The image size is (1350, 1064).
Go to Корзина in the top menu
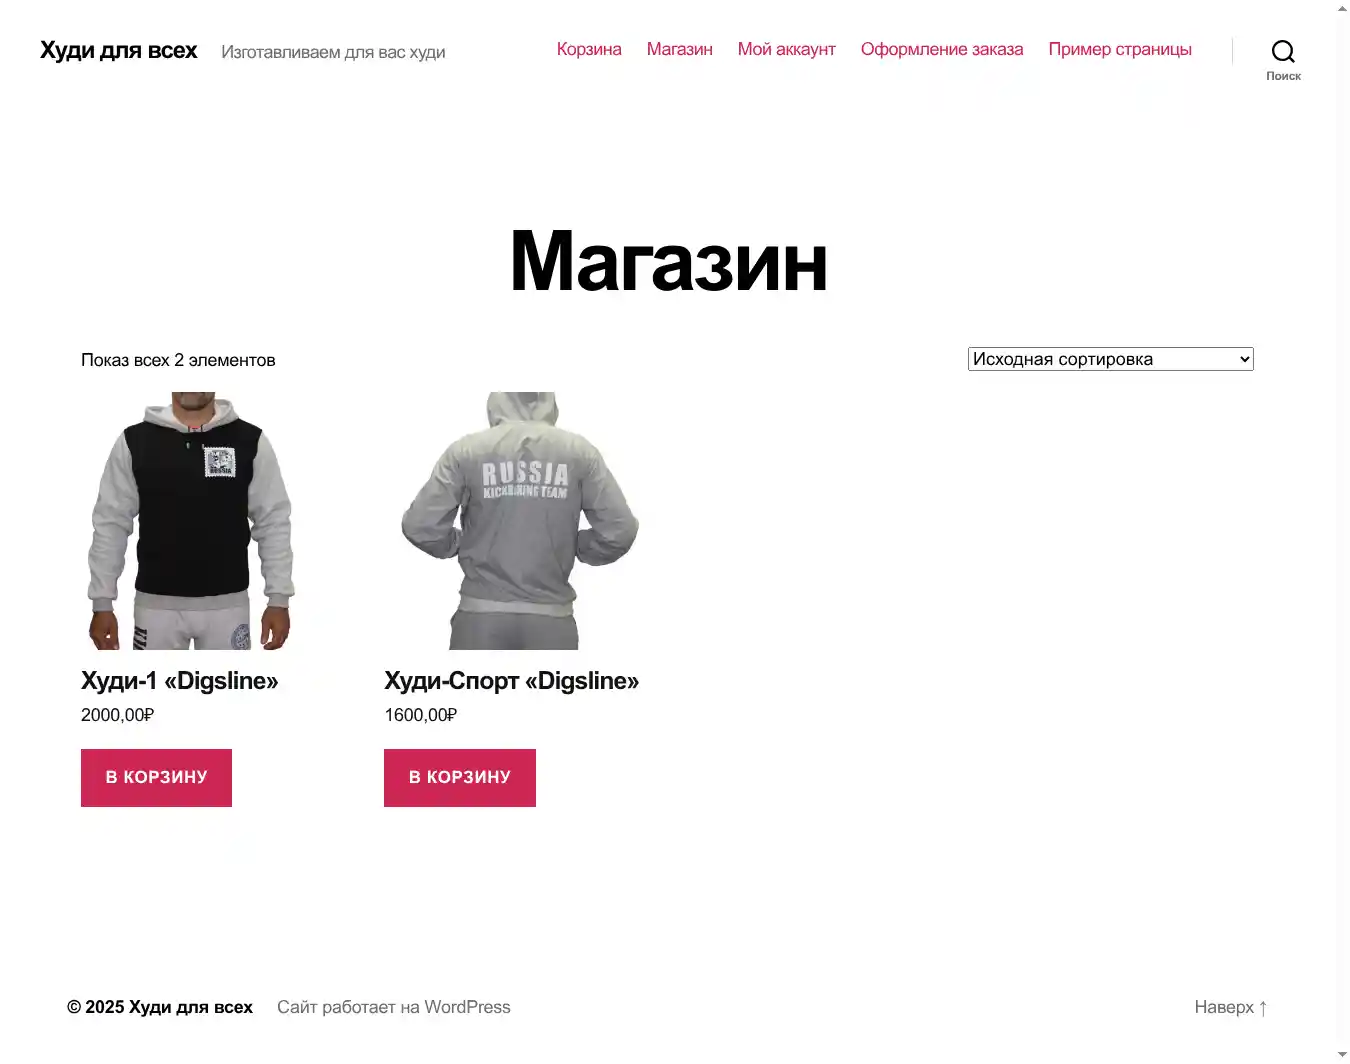coord(589,49)
